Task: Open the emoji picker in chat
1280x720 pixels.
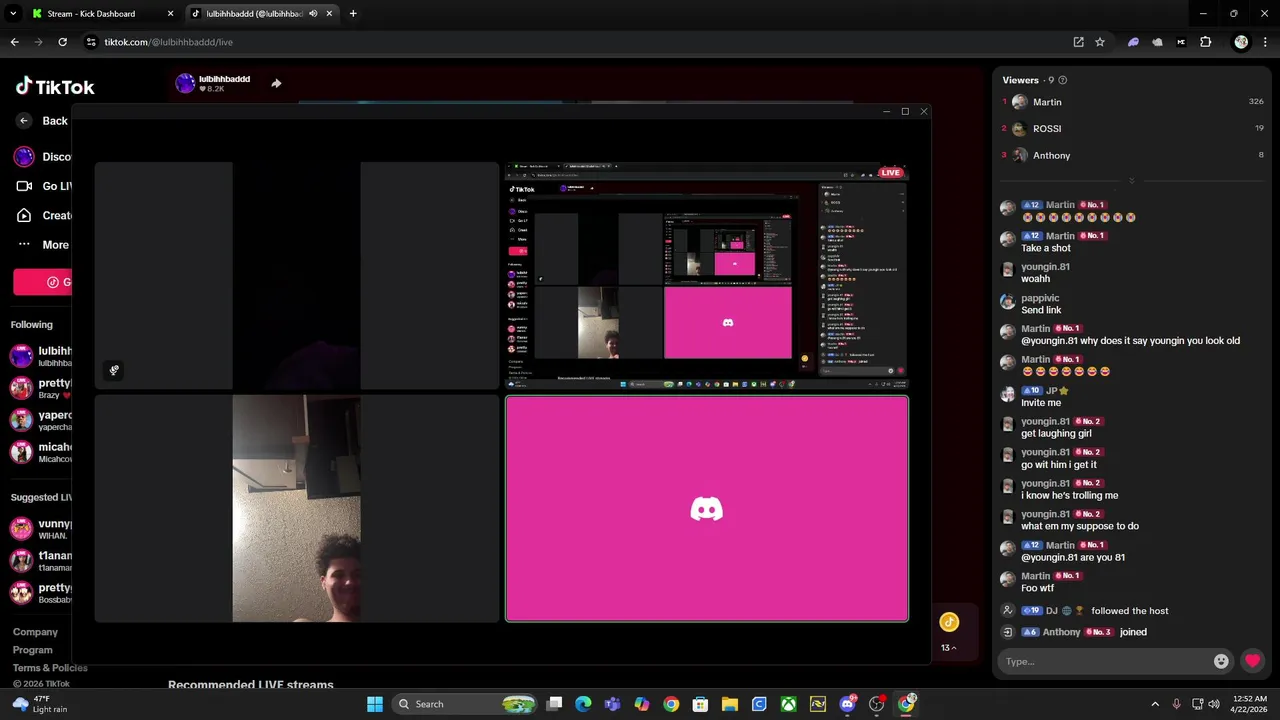Action: tap(1221, 661)
